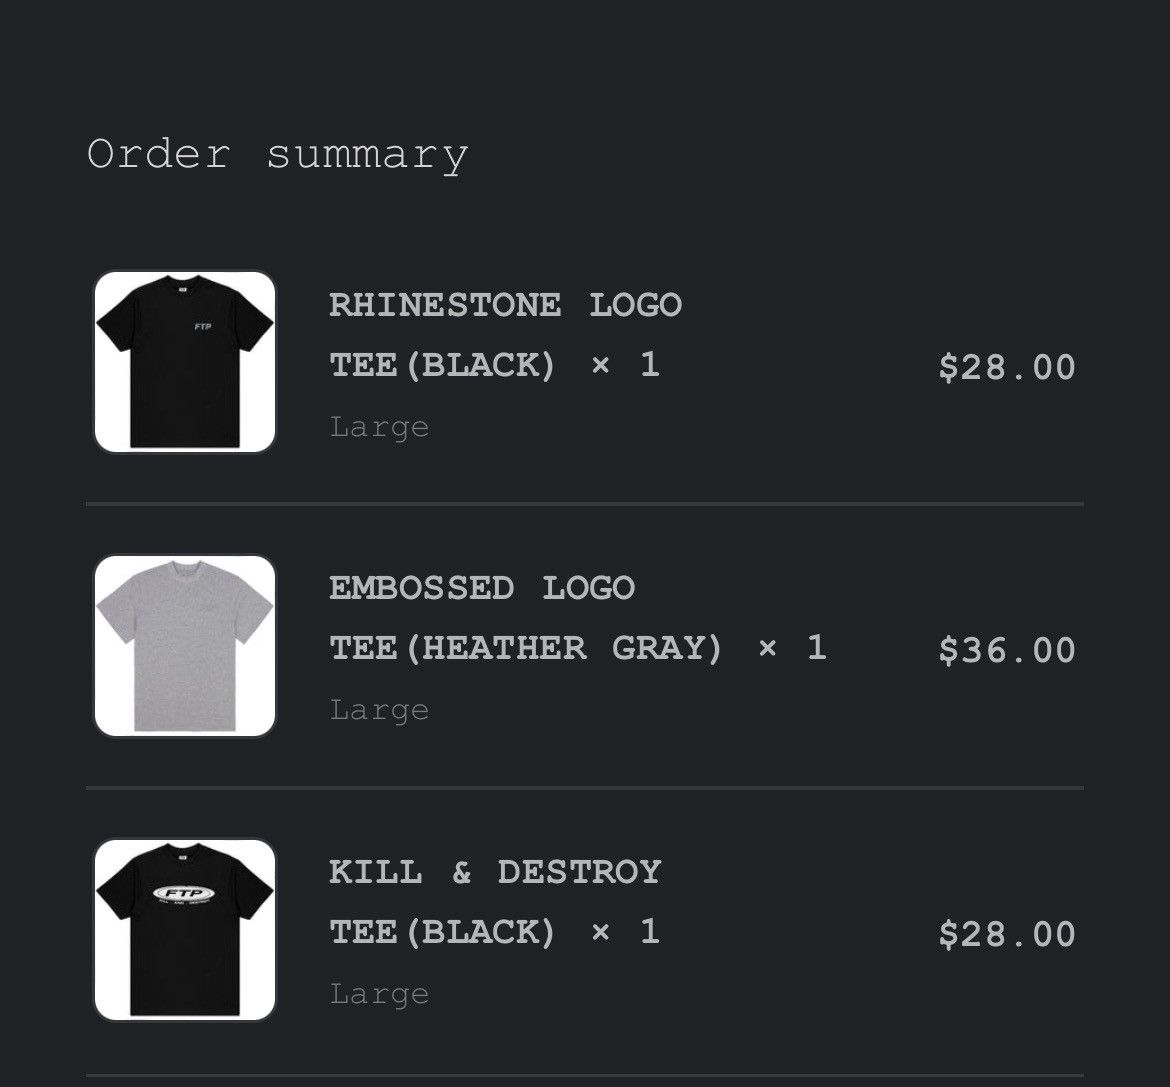The height and width of the screenshot is (1087, 1170).
Task: Click the $28.00 price of Rhinestone Logo Tee
Action: (x=1006, y=367)
